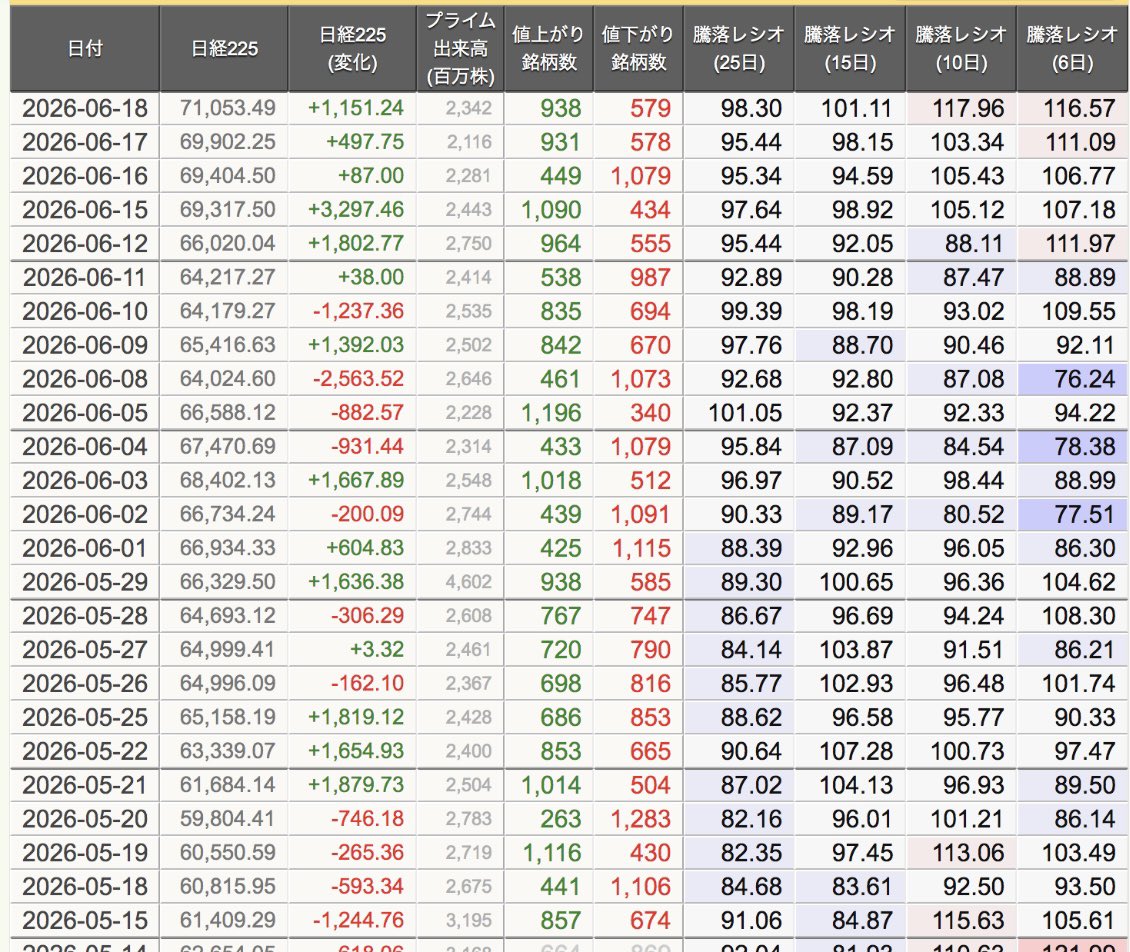Select the date 2026-05-18
This screenshot has width=1130, height=952.
pos(85,887)
